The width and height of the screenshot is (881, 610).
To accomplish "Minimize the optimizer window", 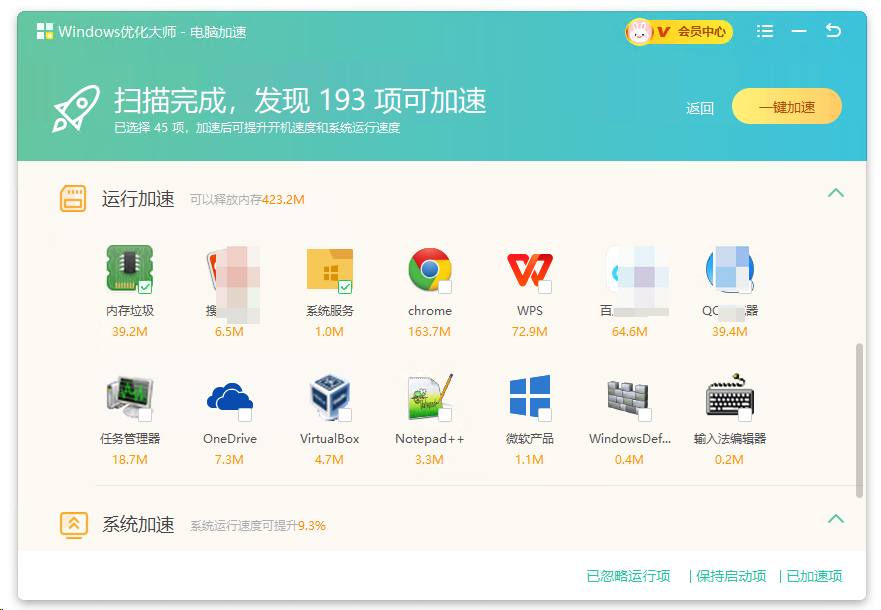I will click(x=799, y=31).
